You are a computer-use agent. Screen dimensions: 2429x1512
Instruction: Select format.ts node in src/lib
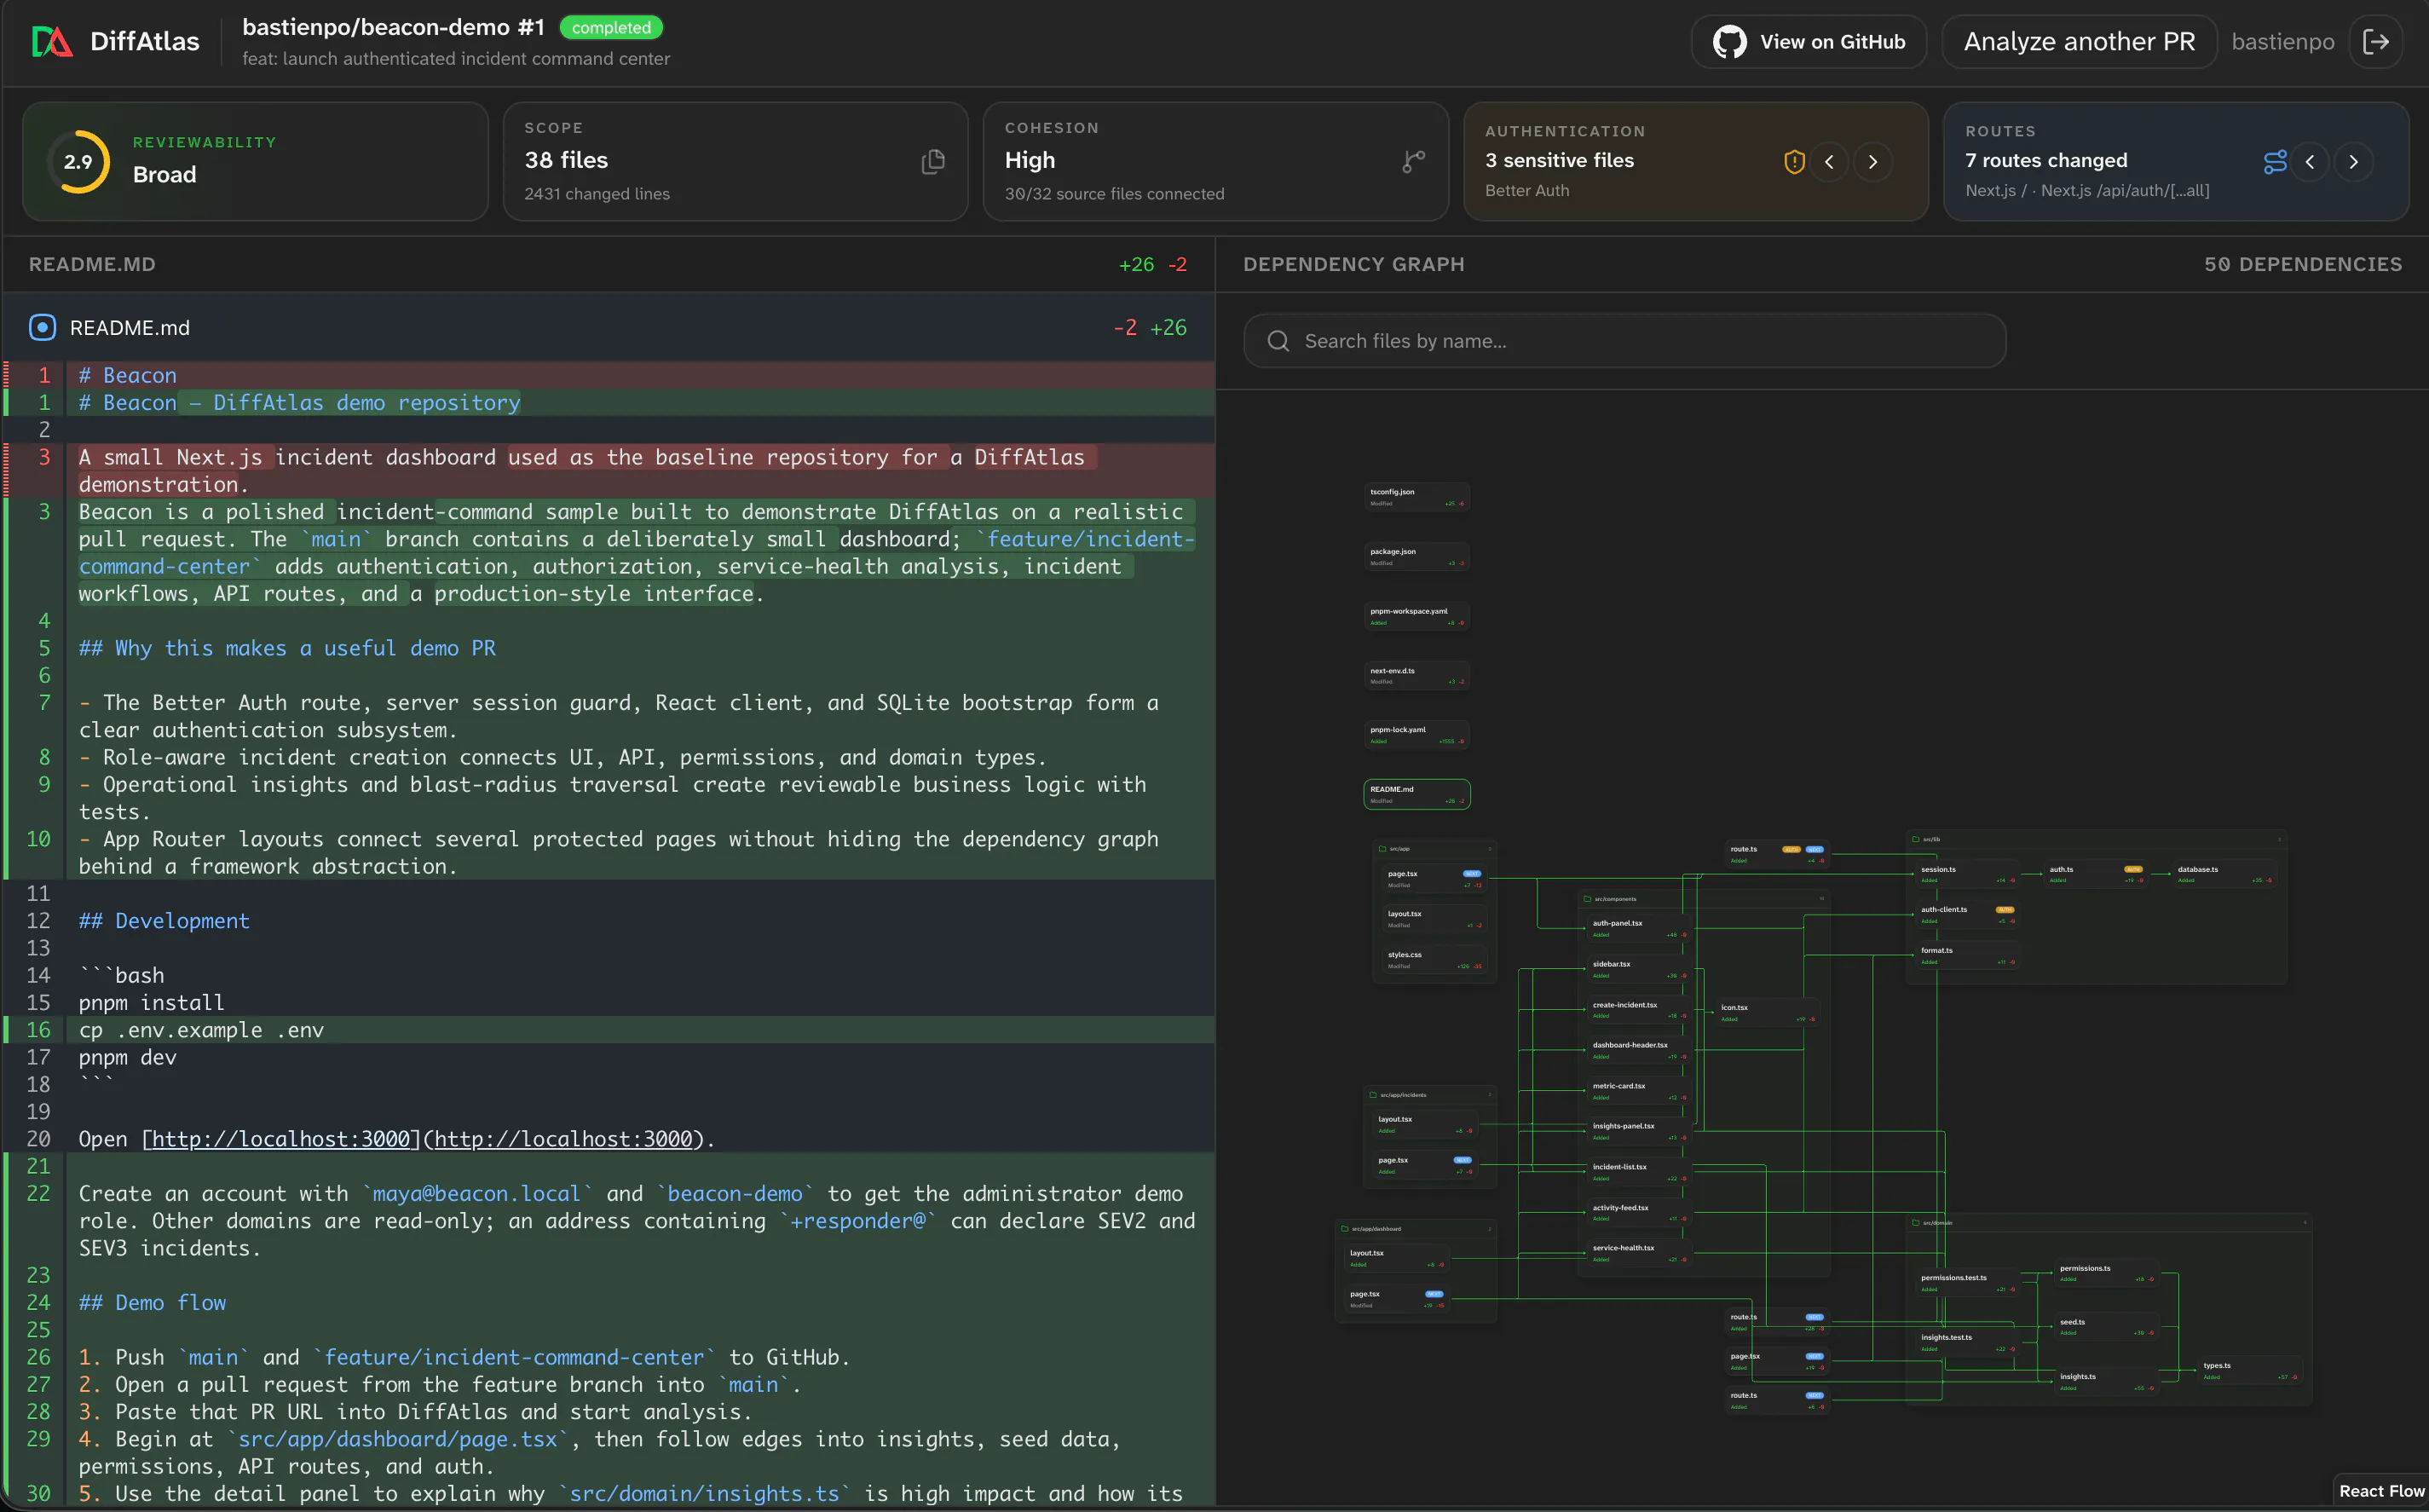(1967, 956)
